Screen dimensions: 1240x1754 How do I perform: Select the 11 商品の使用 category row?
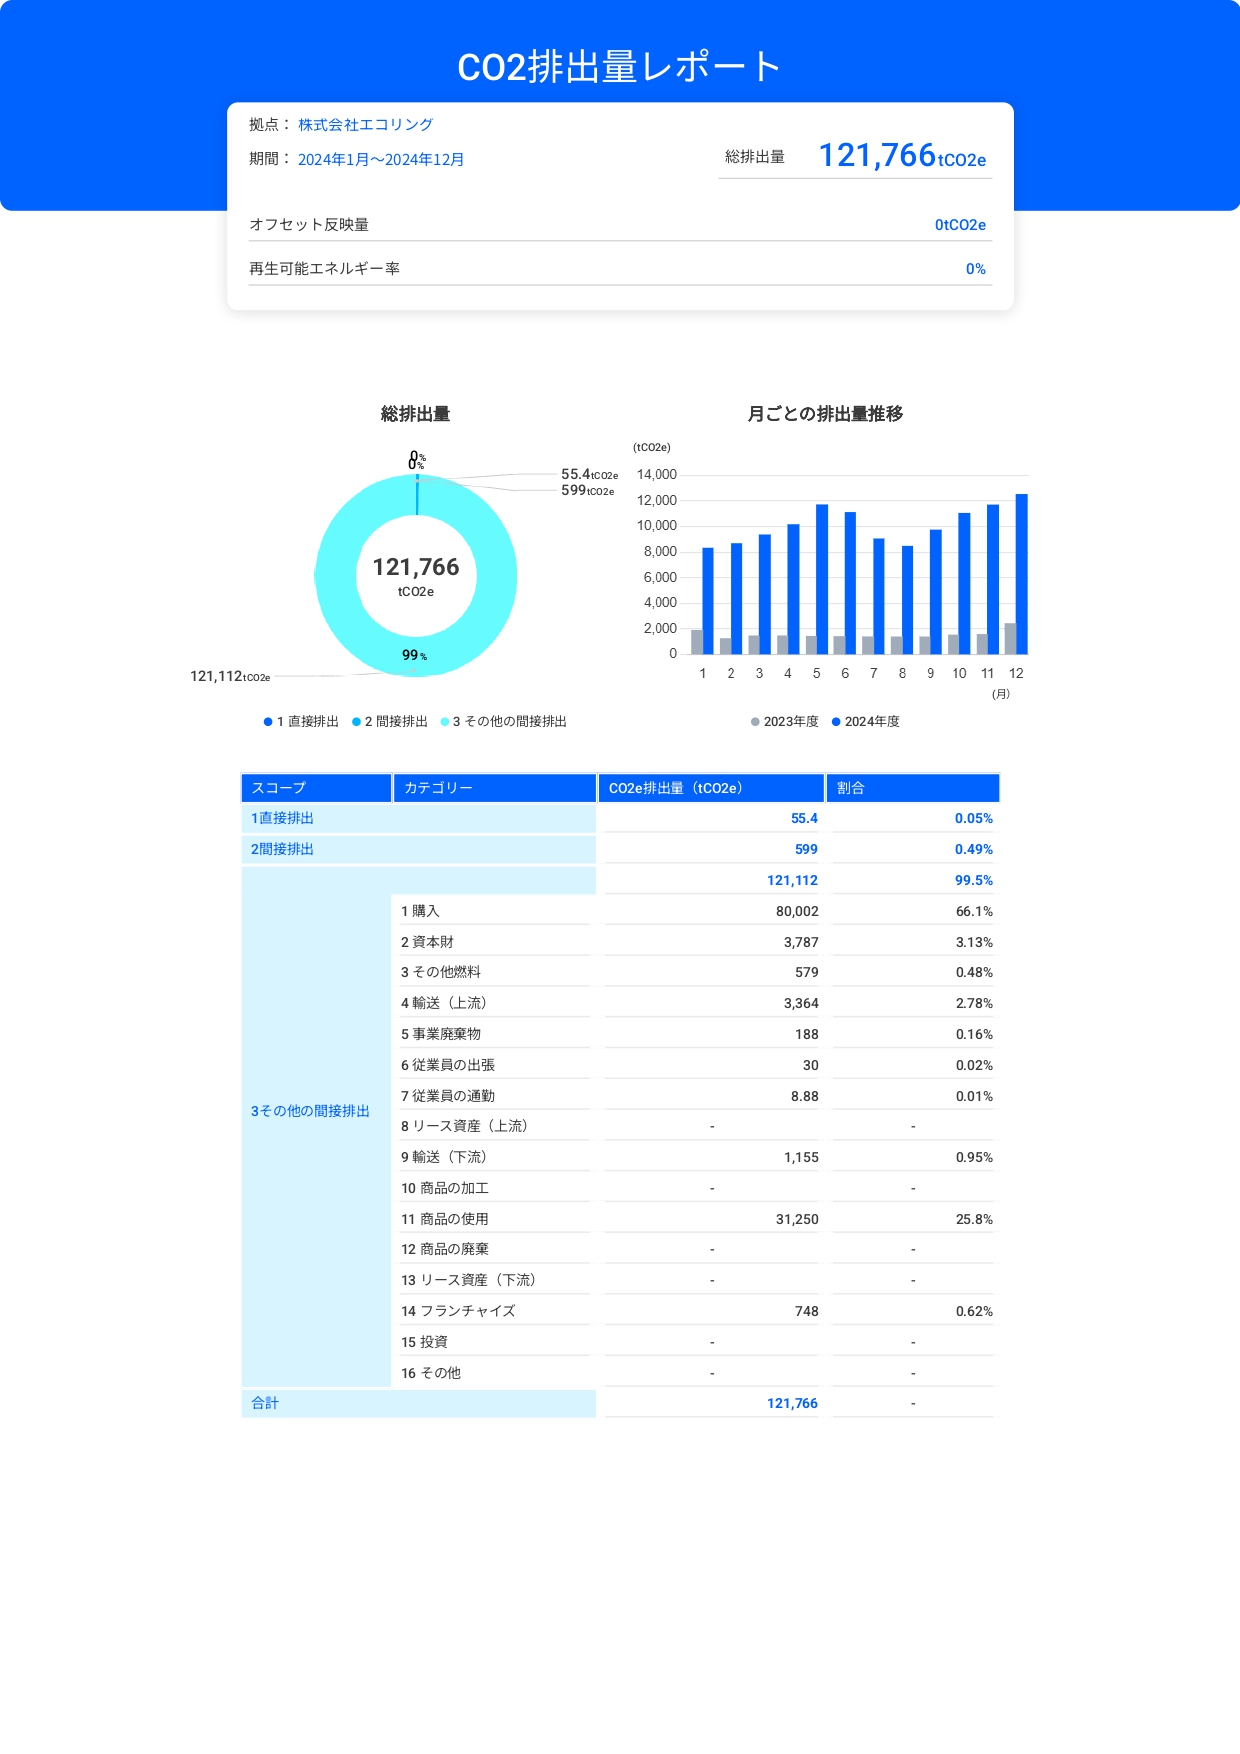445,1219
